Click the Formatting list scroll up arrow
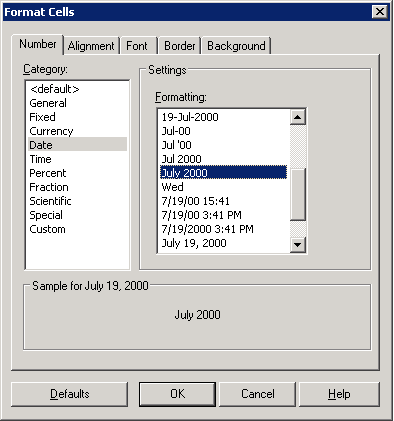394x421 pixels. [x=297, y=117]
